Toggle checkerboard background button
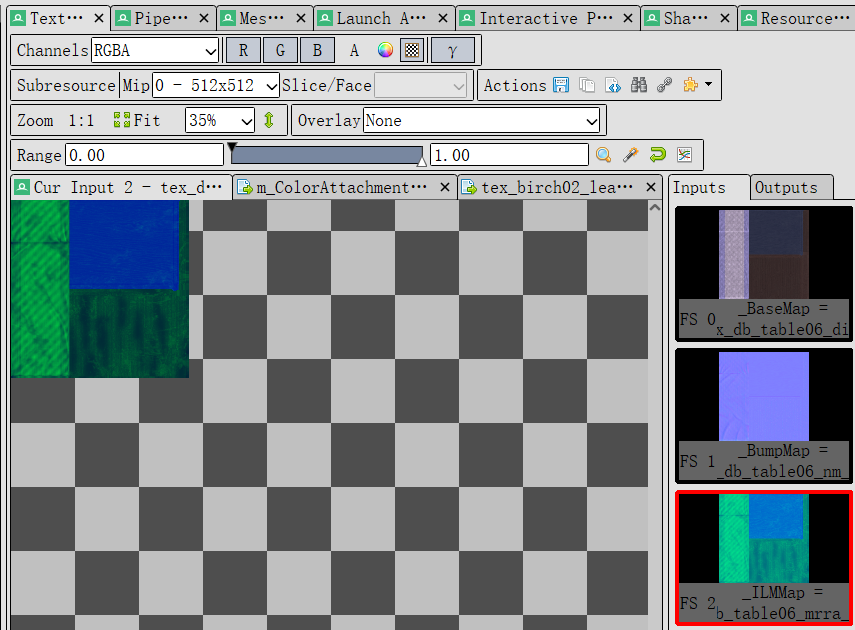The image size is (855, 630). (412, 51)
